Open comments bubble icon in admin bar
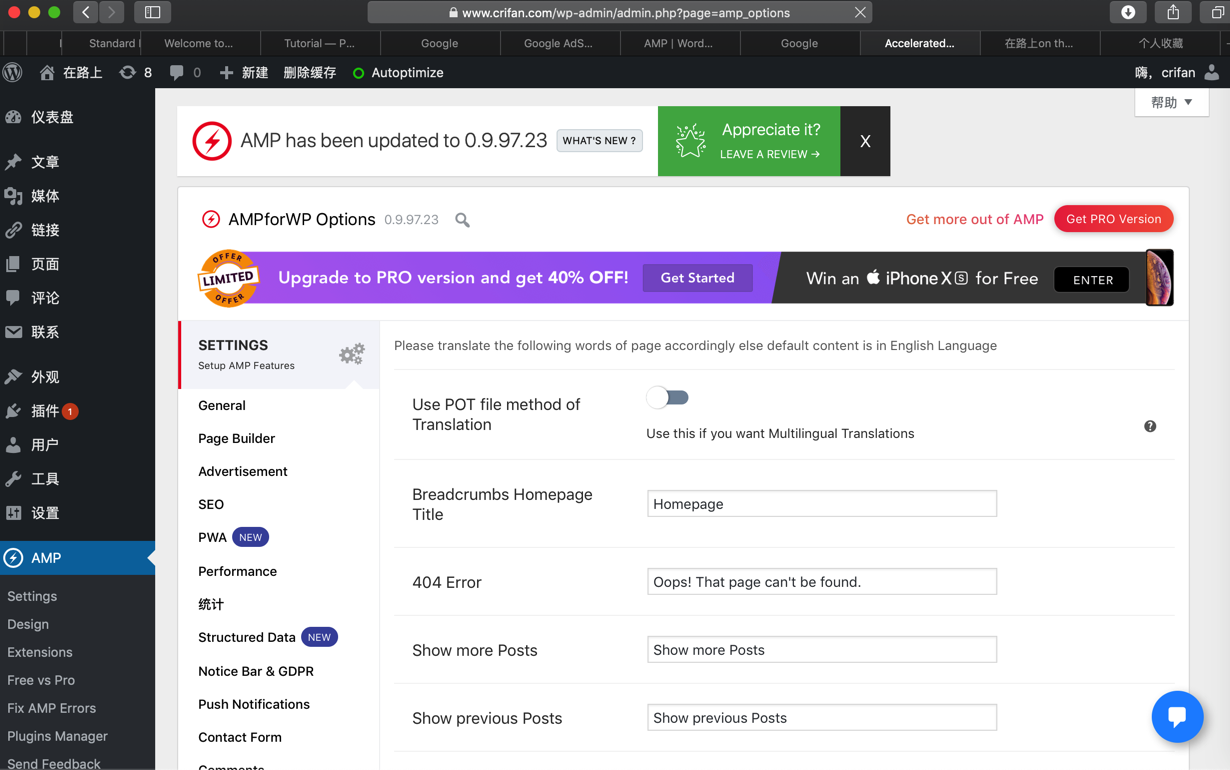Screen dimensions: 1230x770 [177, 72]
